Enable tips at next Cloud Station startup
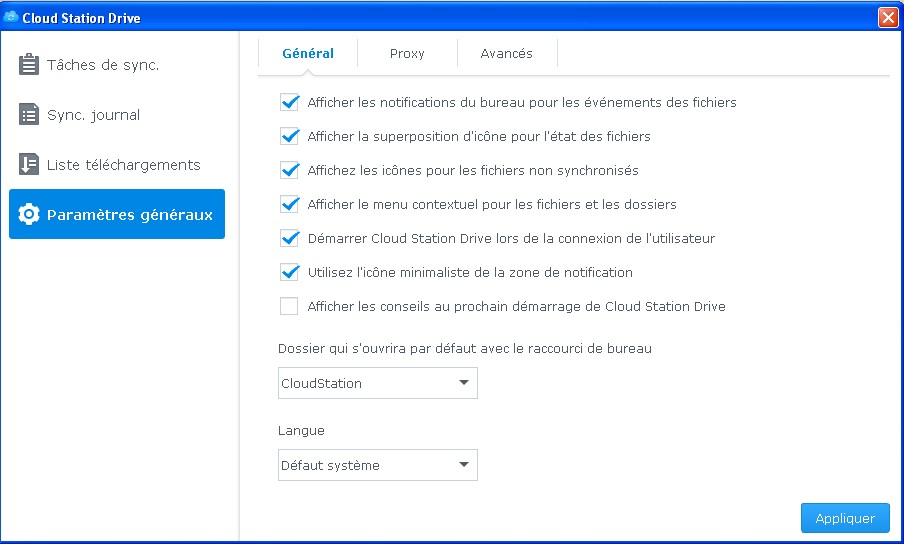 point(290,306)
